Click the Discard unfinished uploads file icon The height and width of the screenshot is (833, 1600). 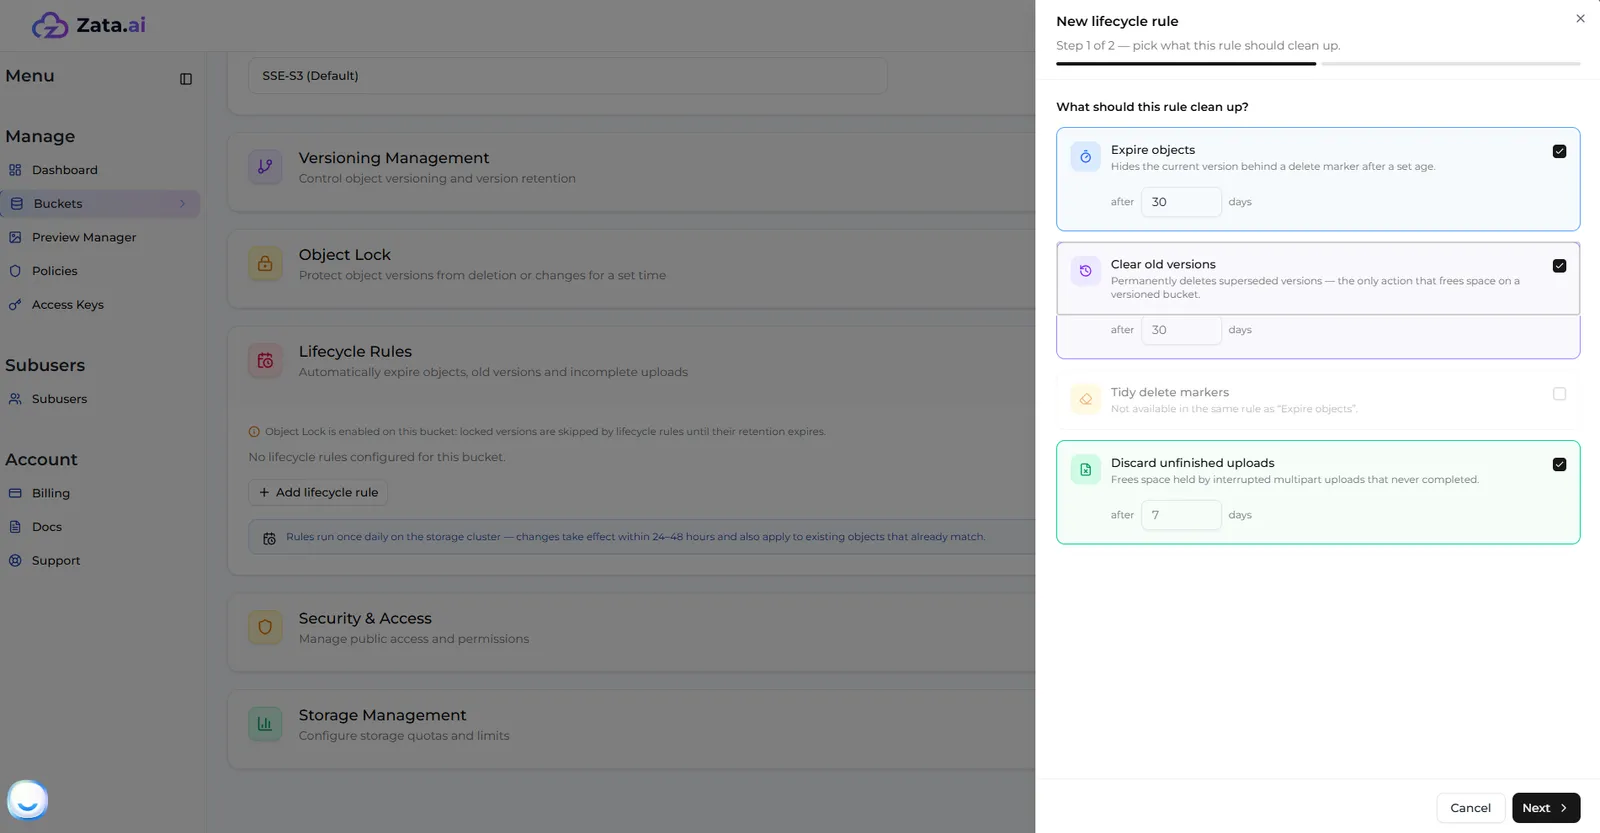1085,470
